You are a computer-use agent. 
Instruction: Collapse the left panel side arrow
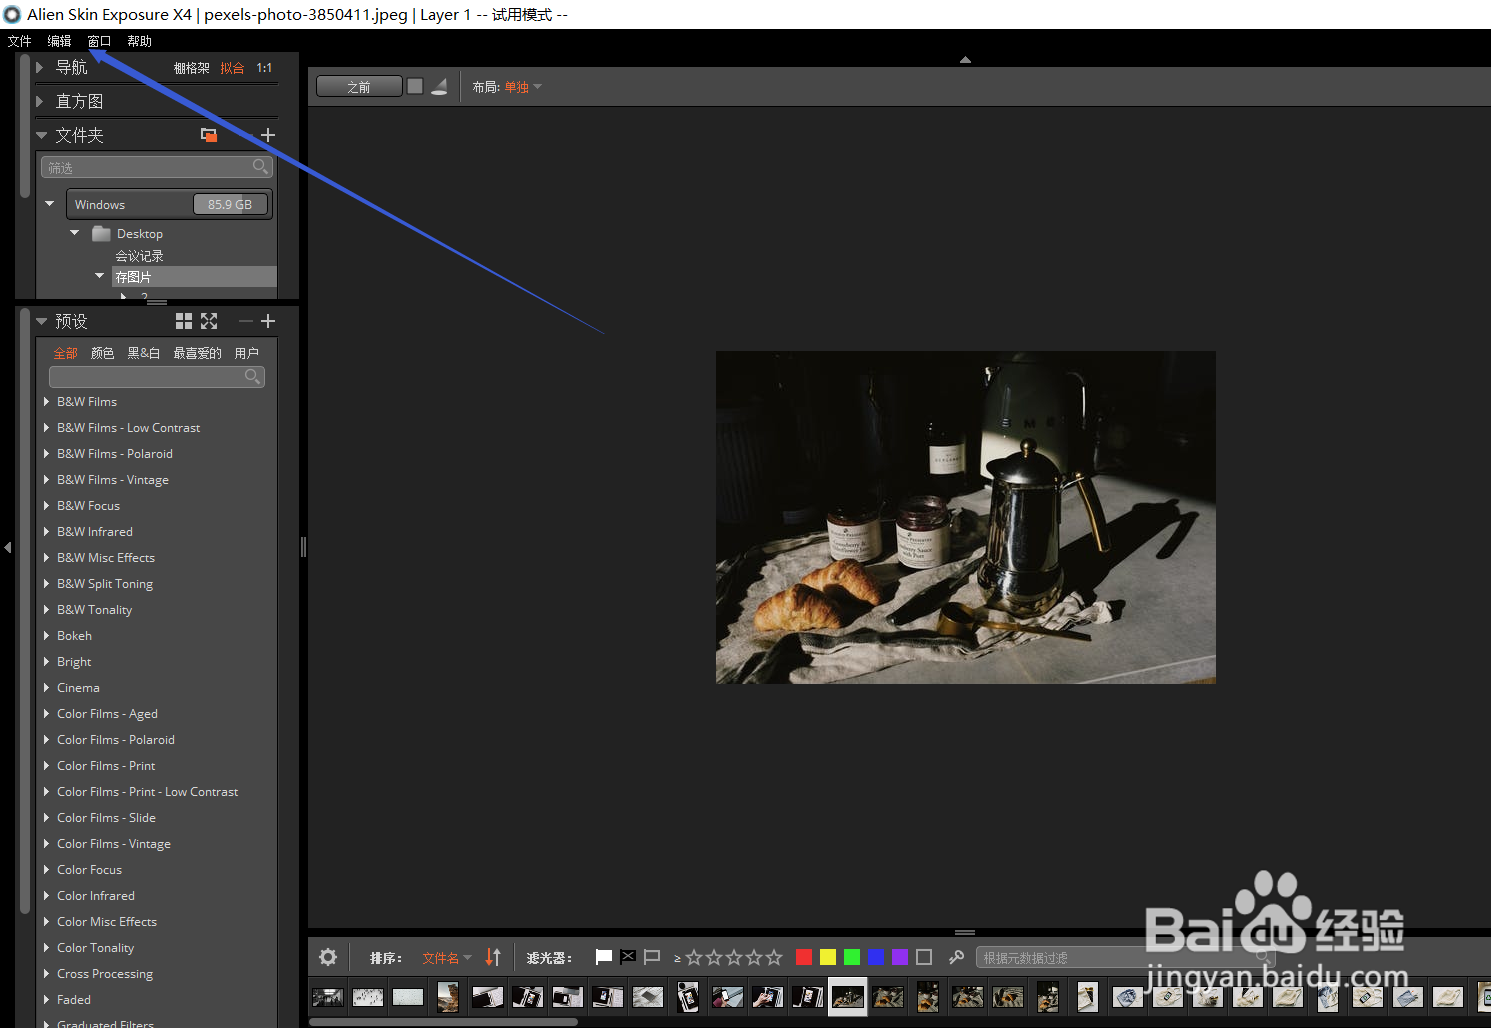[x=7, y=547]
